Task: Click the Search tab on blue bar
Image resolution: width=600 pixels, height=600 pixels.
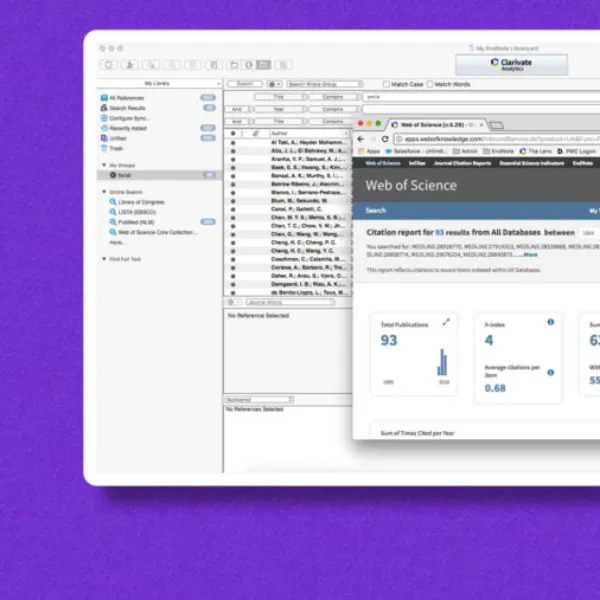Action: tap(376, 210)
